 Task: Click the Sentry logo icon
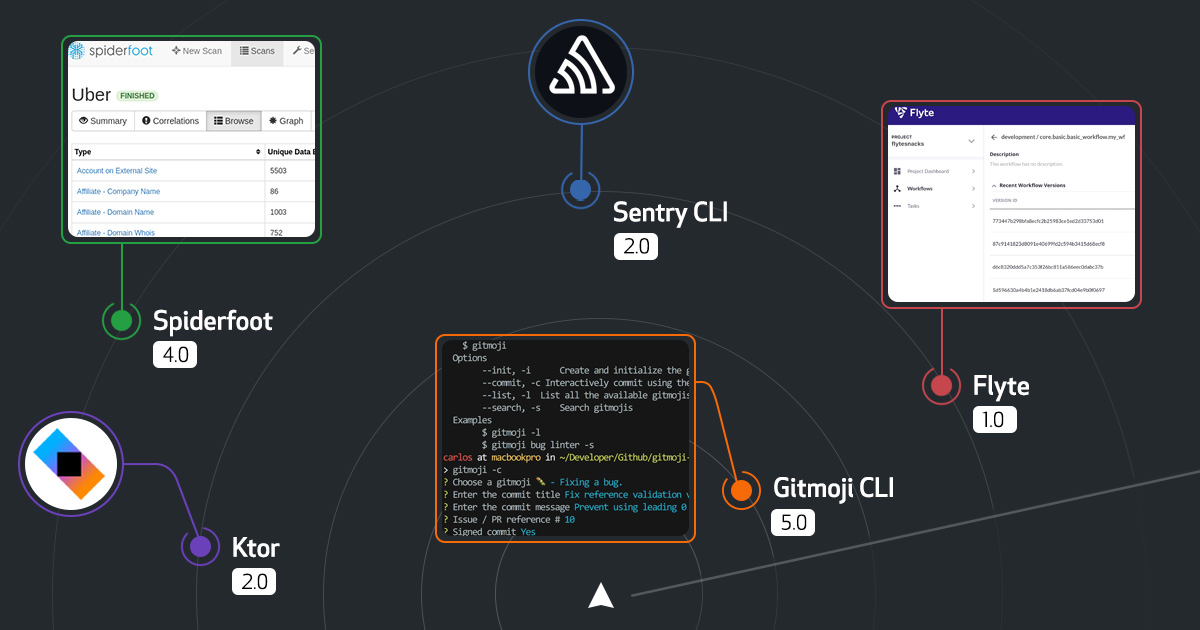coord(580,71)
